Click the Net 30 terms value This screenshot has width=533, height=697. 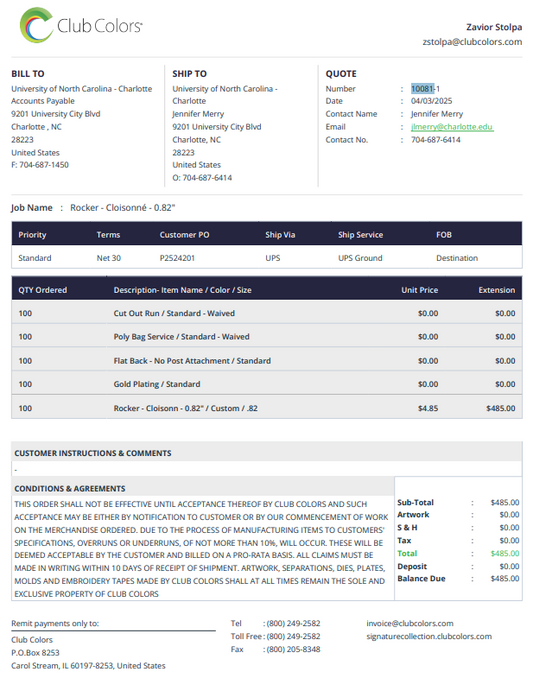[x=109, y=258]
